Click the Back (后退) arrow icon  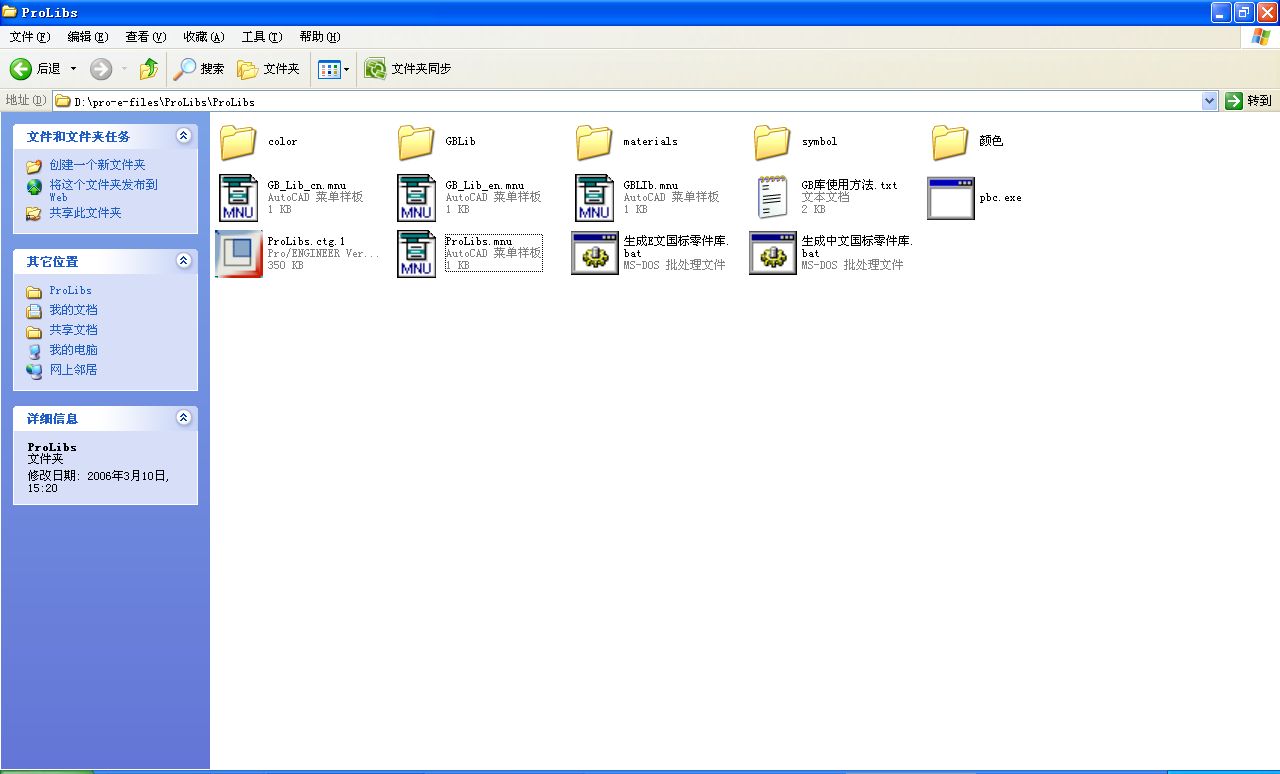pos(21,69)
